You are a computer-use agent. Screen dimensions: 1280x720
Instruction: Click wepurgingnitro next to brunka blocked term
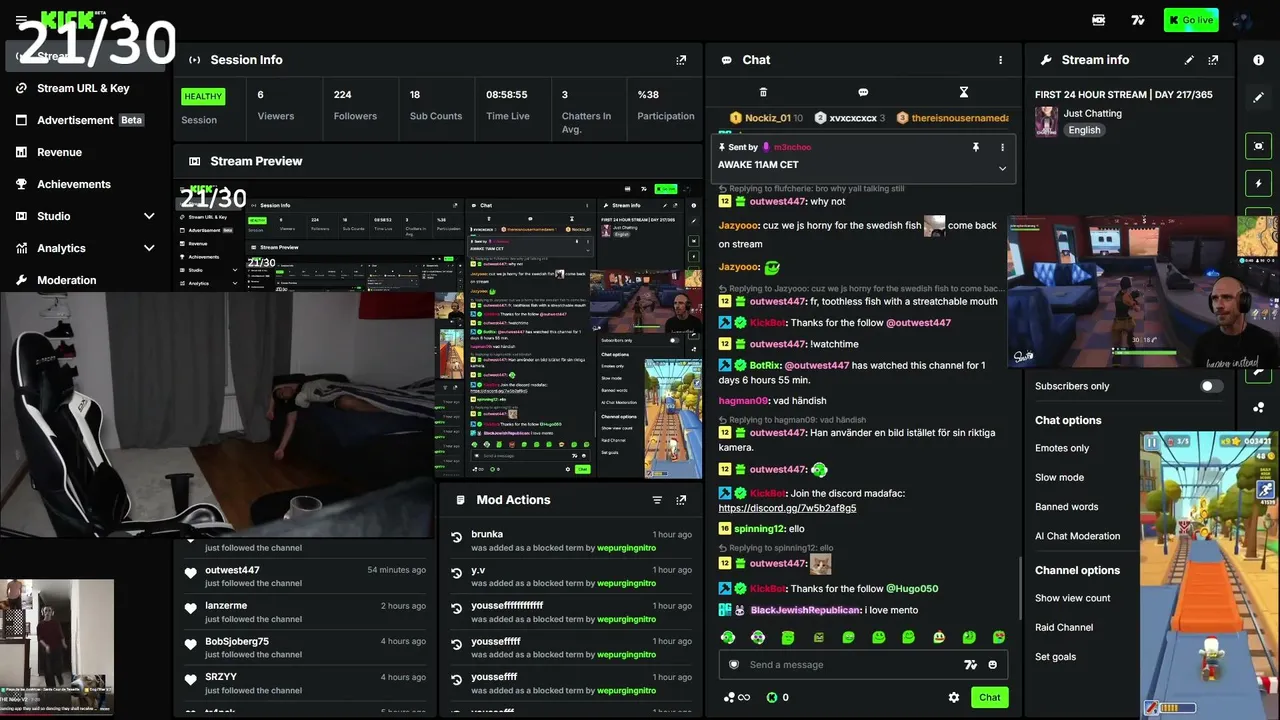pos(626,548)
